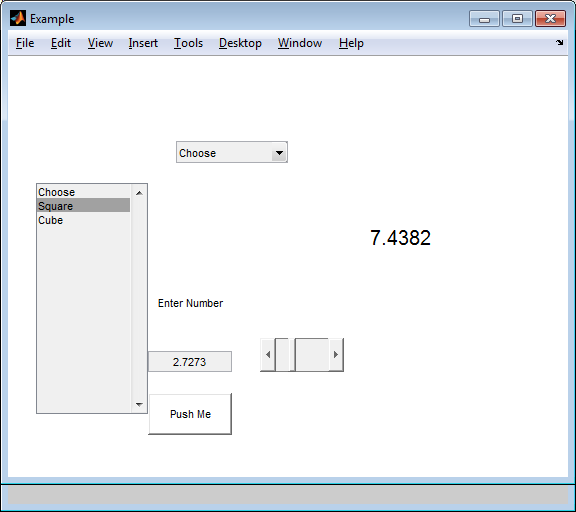576x512 pixels.
Task: Click the slider's left arrow
Action: pos(268,355)
